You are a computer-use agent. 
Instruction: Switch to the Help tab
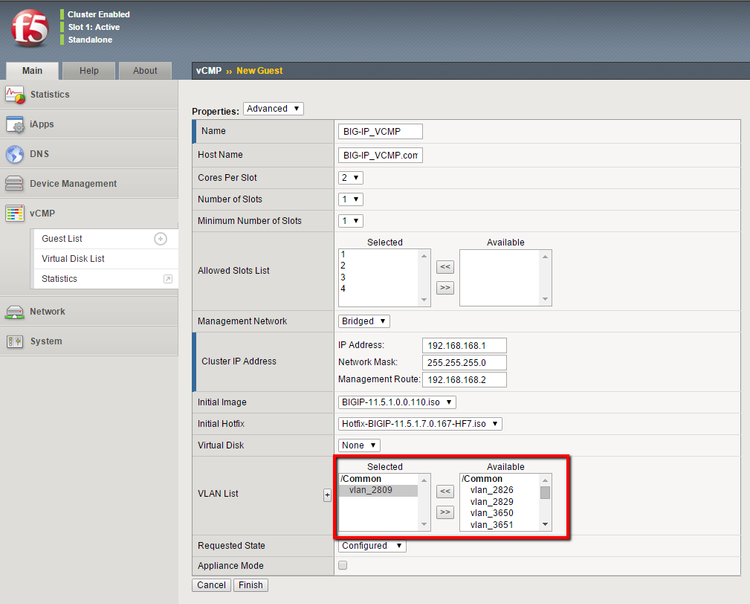tap(89, 71)
